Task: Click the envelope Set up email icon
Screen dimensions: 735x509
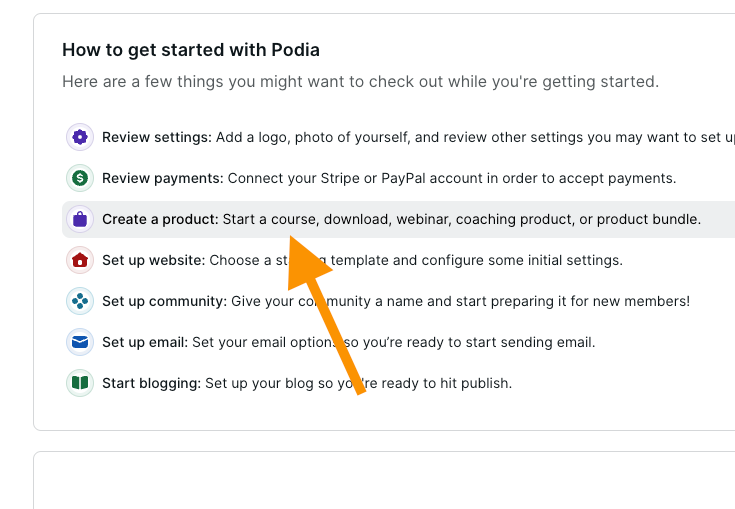Action: pyautogui.click(x=80, y=342)
